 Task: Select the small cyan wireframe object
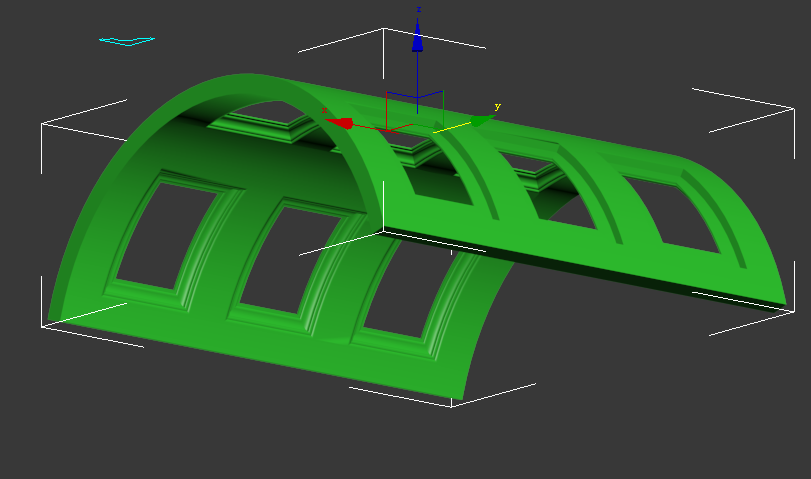[127, 41]
